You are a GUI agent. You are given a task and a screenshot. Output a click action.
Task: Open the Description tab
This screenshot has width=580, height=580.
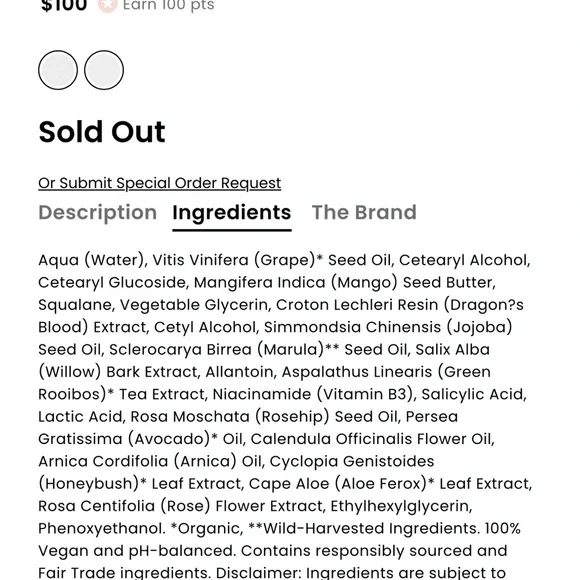click(x=98, y=212)
